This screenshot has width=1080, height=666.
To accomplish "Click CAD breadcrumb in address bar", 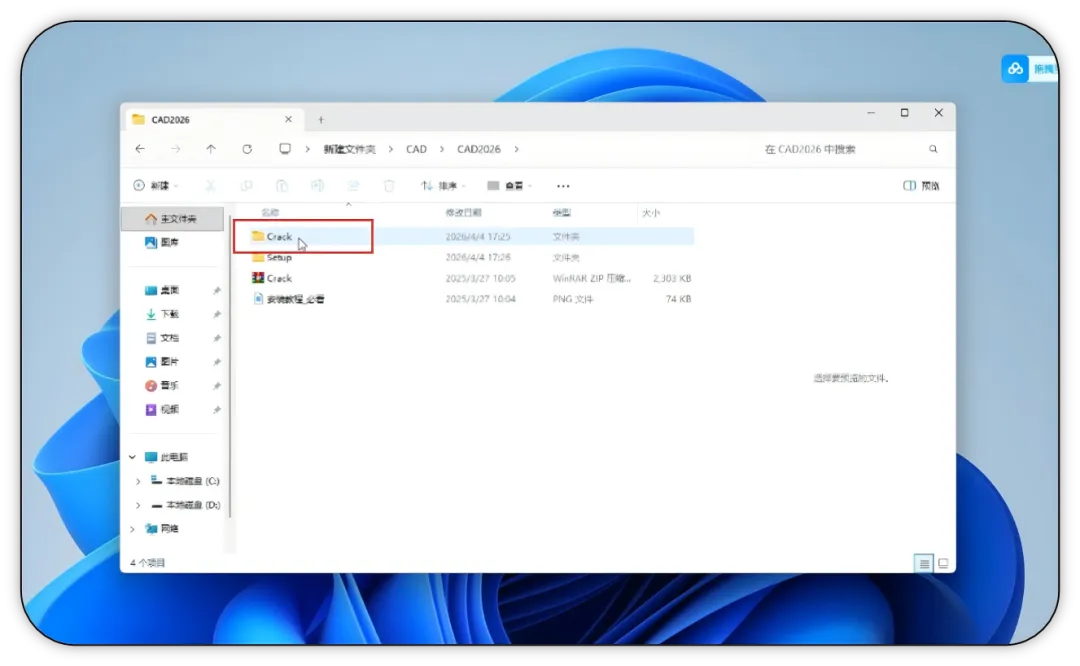I will point(416,149).
